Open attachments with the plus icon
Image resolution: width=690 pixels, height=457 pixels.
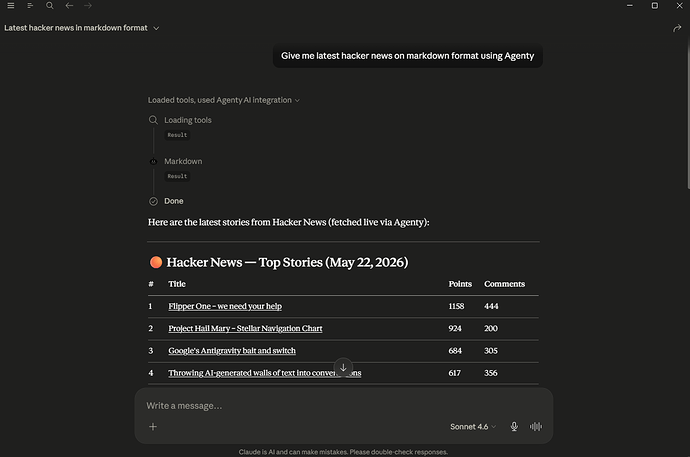click(x=153, y=427)
